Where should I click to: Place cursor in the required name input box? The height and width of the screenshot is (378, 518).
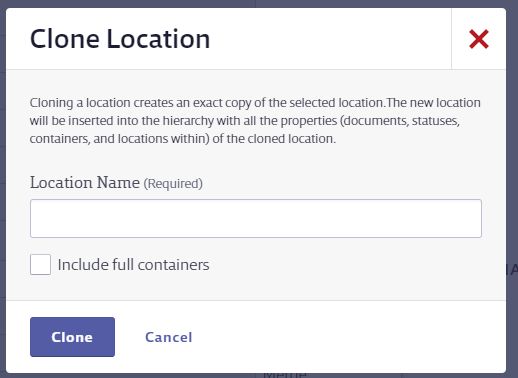coord(256,218)
